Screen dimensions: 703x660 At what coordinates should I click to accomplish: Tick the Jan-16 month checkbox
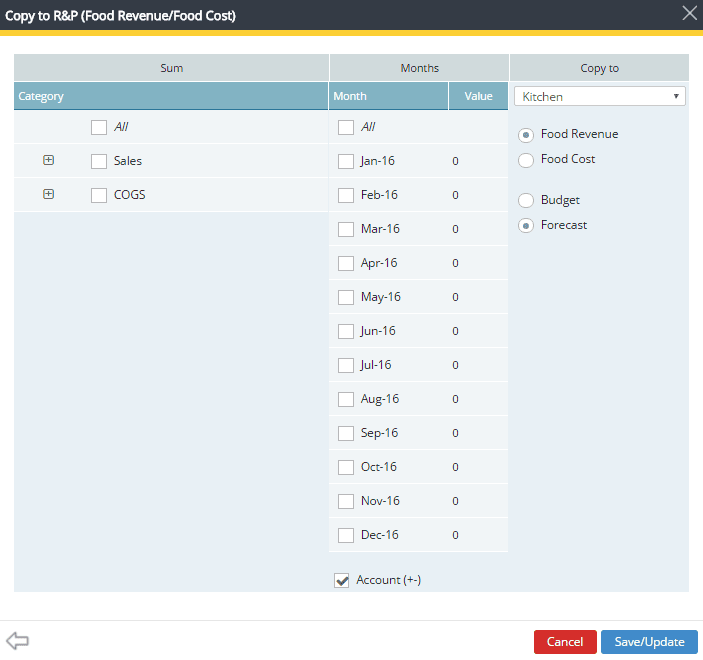coord(346,161)
